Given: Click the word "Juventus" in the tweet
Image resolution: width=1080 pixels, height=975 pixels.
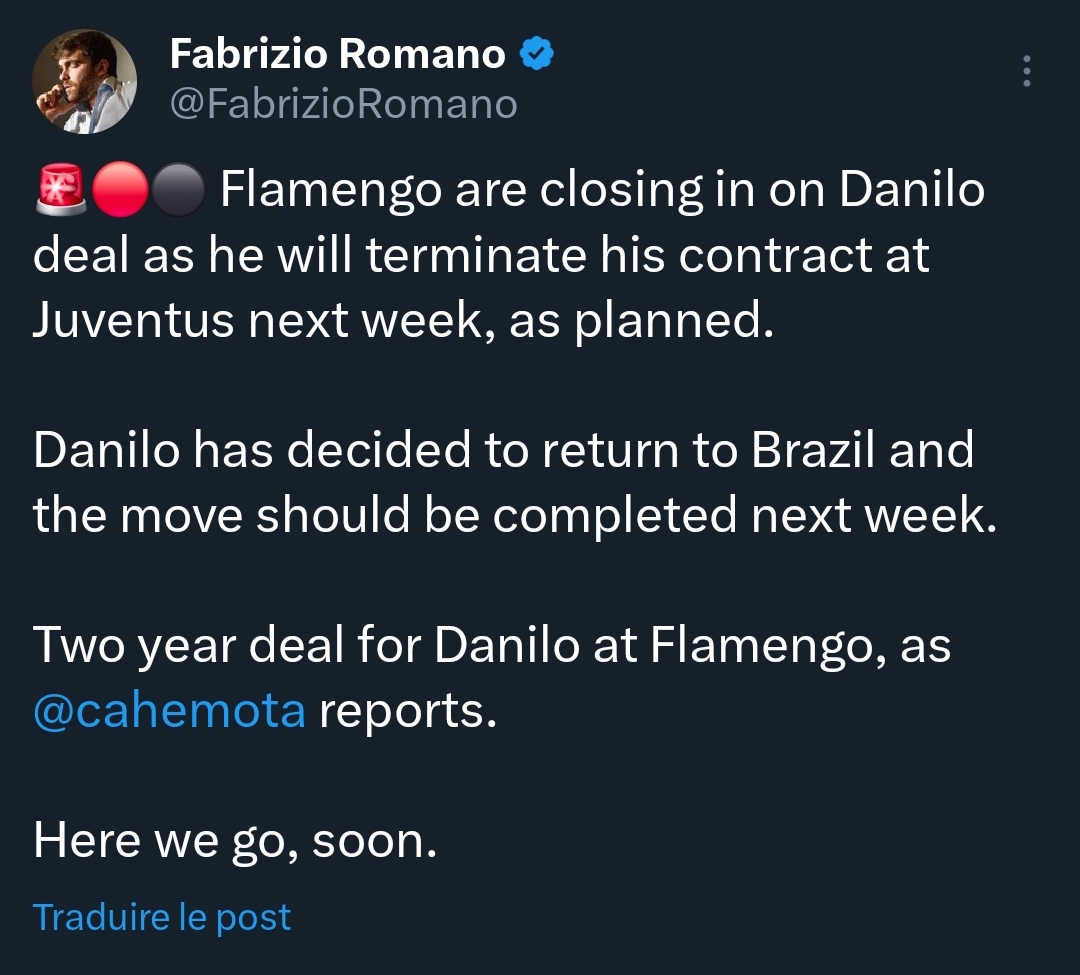Looking at the screenshot, I should [133, 321].
